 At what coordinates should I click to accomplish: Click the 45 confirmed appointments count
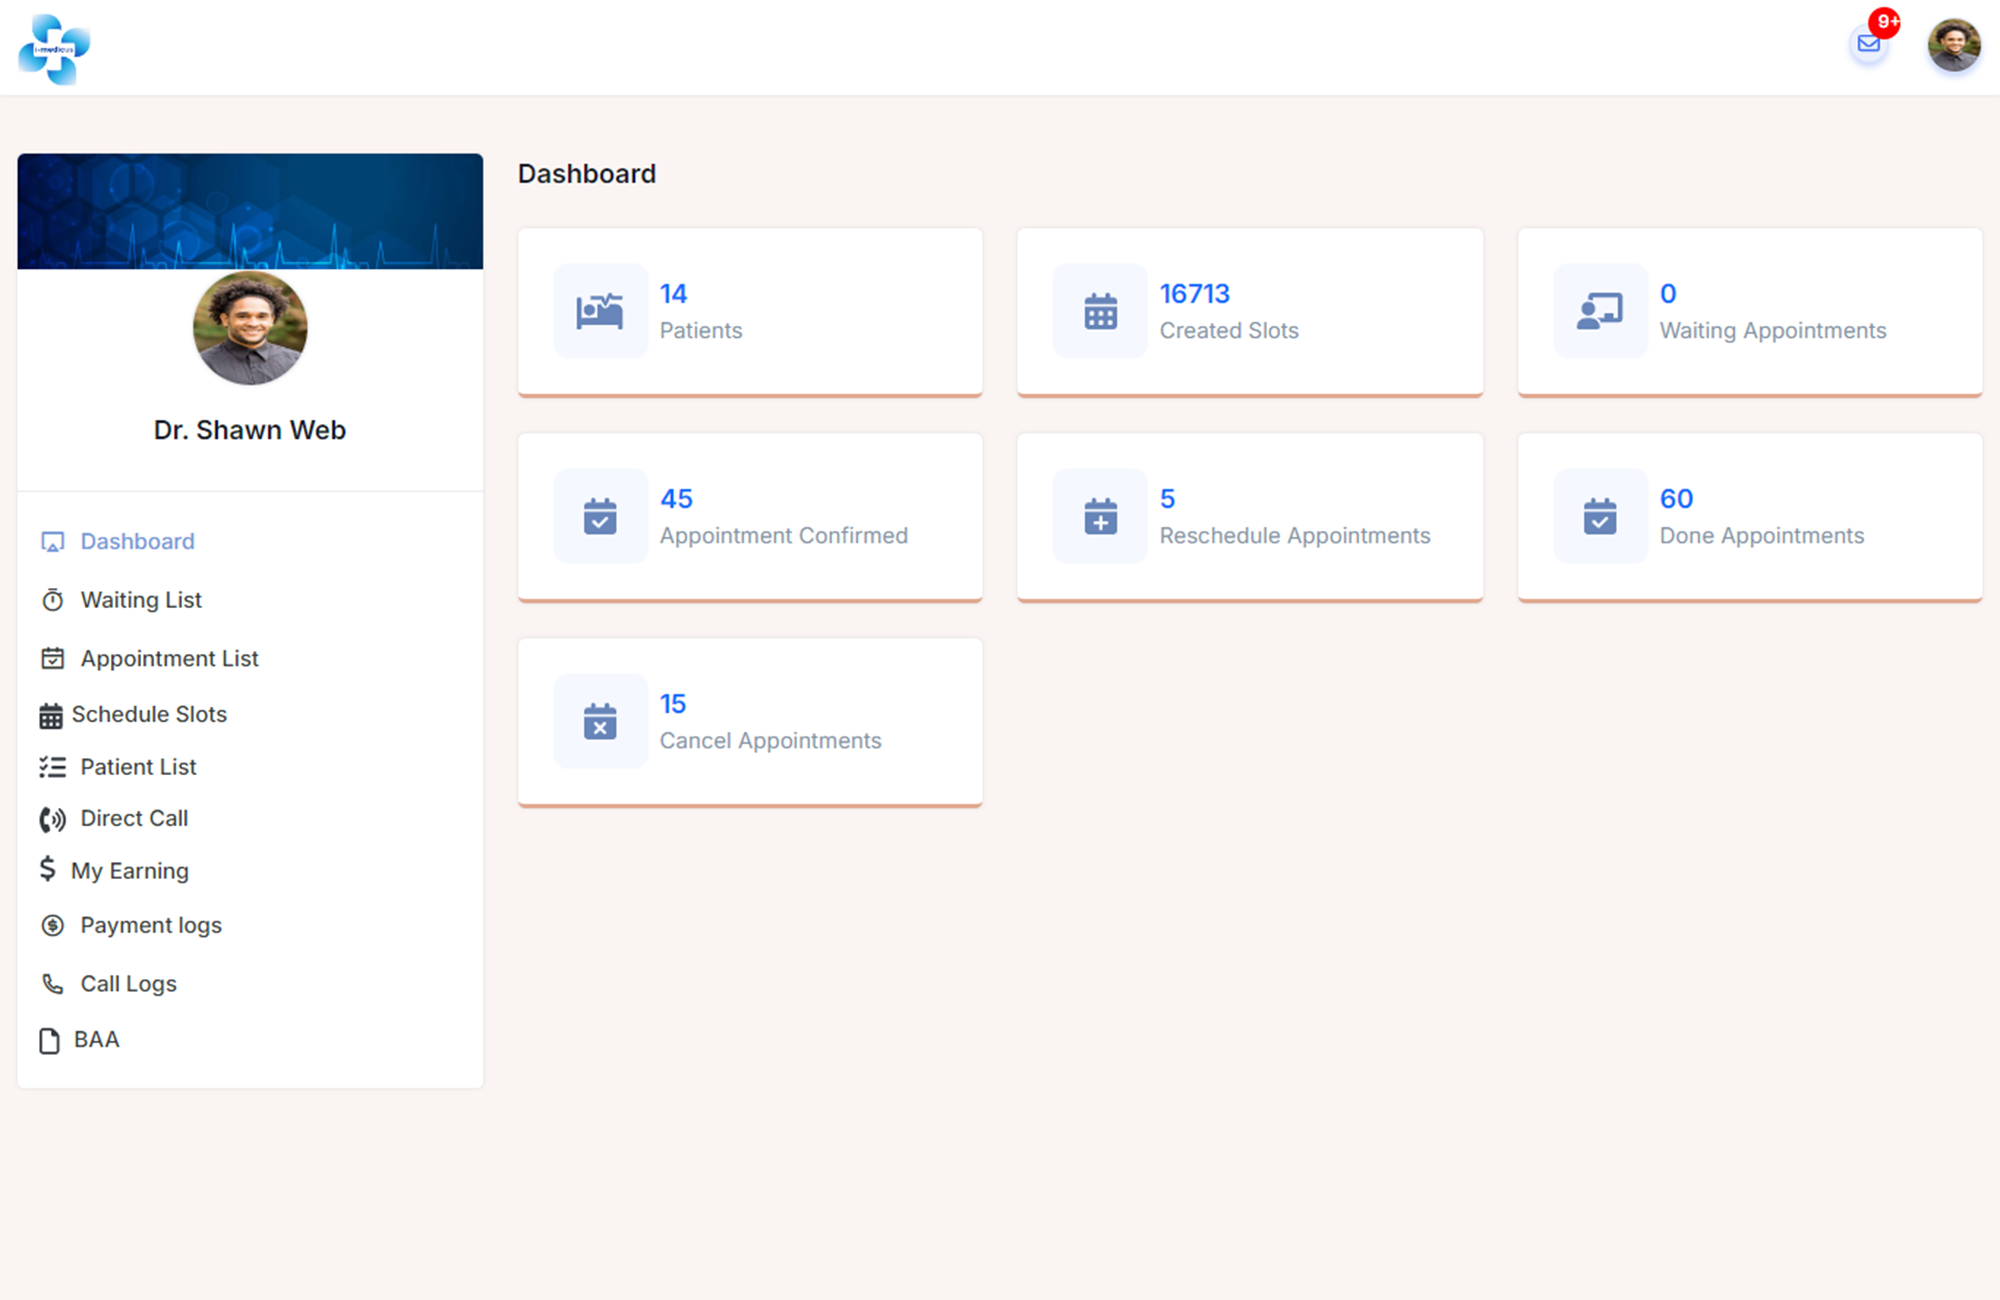676,499
